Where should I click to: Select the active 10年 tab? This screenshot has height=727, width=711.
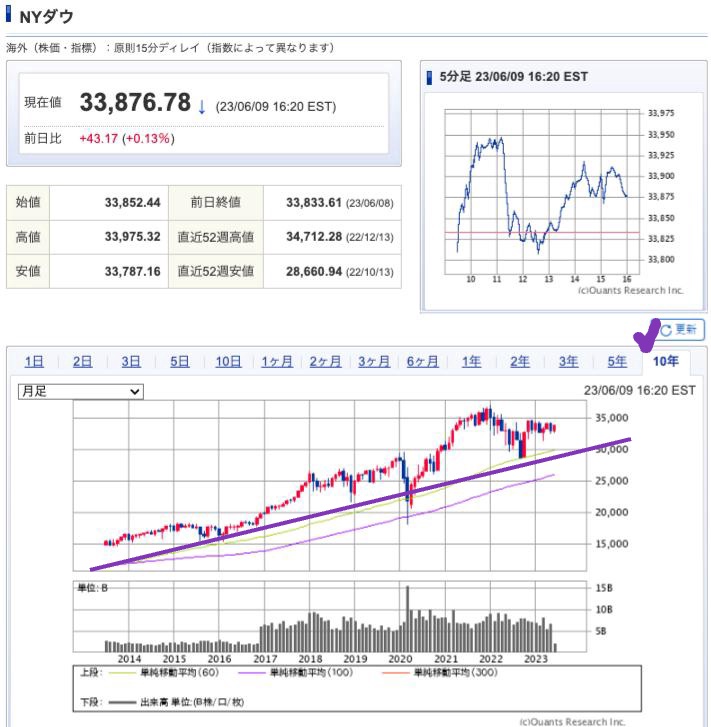tap(666, 362)
